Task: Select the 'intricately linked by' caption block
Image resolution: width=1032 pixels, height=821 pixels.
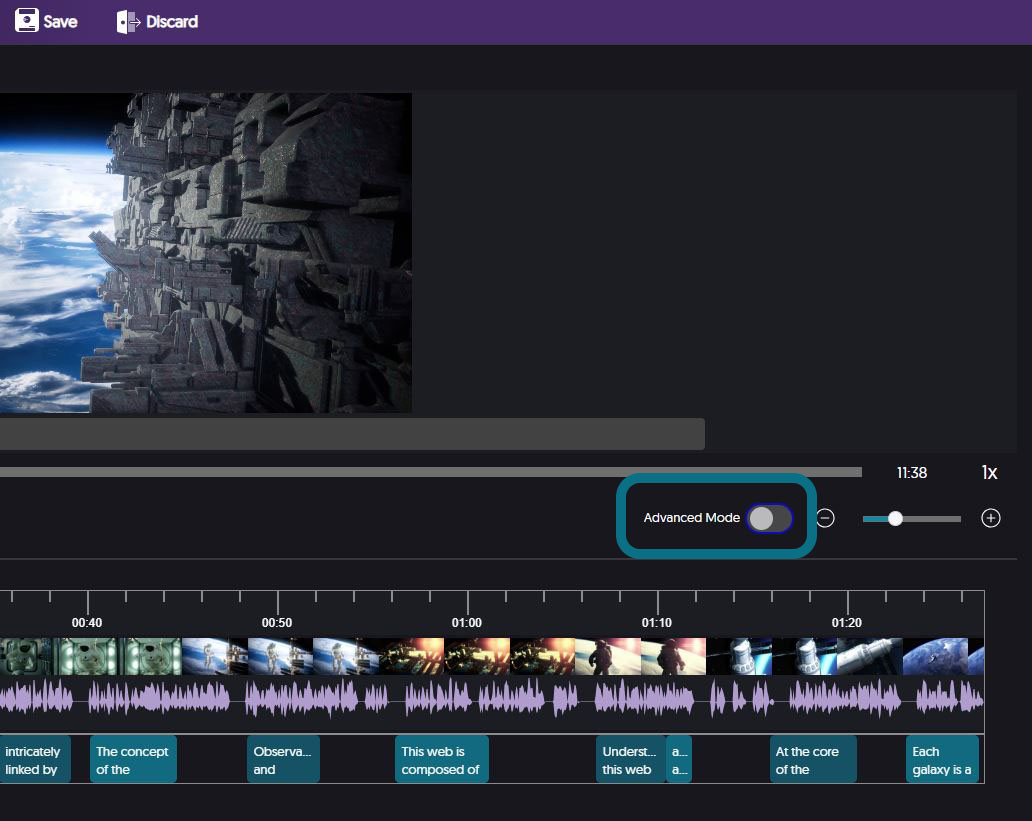Action: (x=34, y=758)
